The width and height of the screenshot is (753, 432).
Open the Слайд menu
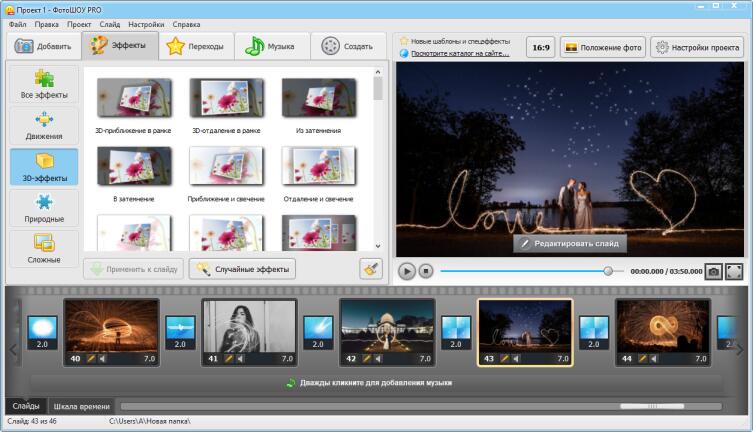110,23
